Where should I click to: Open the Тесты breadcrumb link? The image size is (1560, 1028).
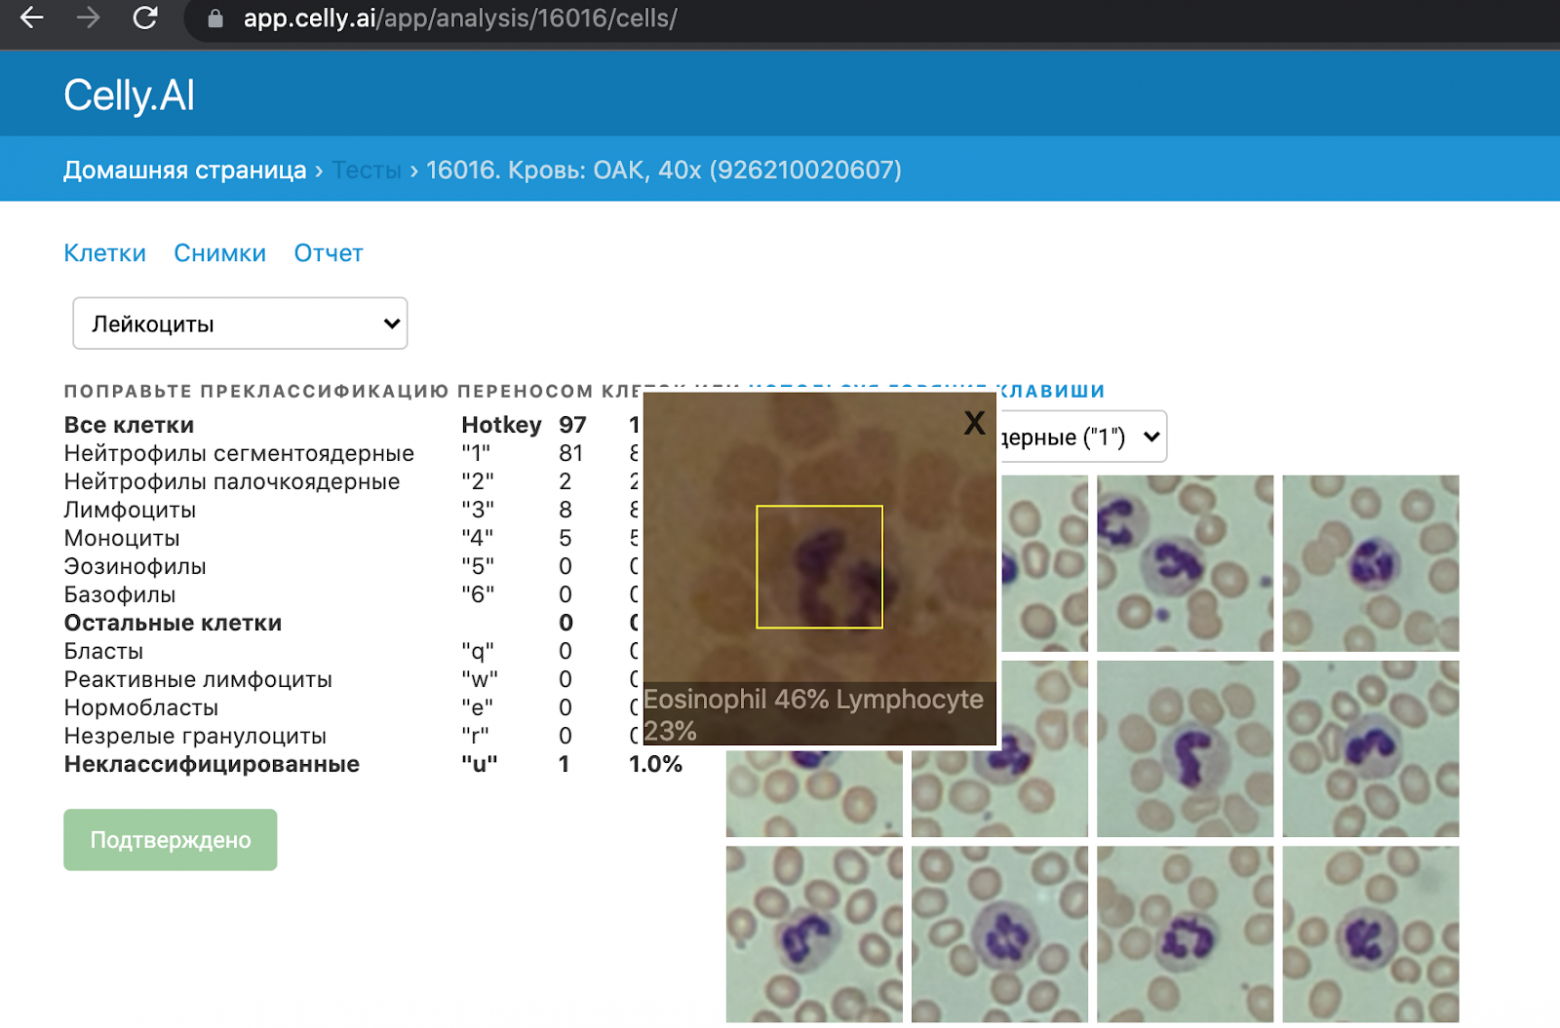tap(366, 170)
